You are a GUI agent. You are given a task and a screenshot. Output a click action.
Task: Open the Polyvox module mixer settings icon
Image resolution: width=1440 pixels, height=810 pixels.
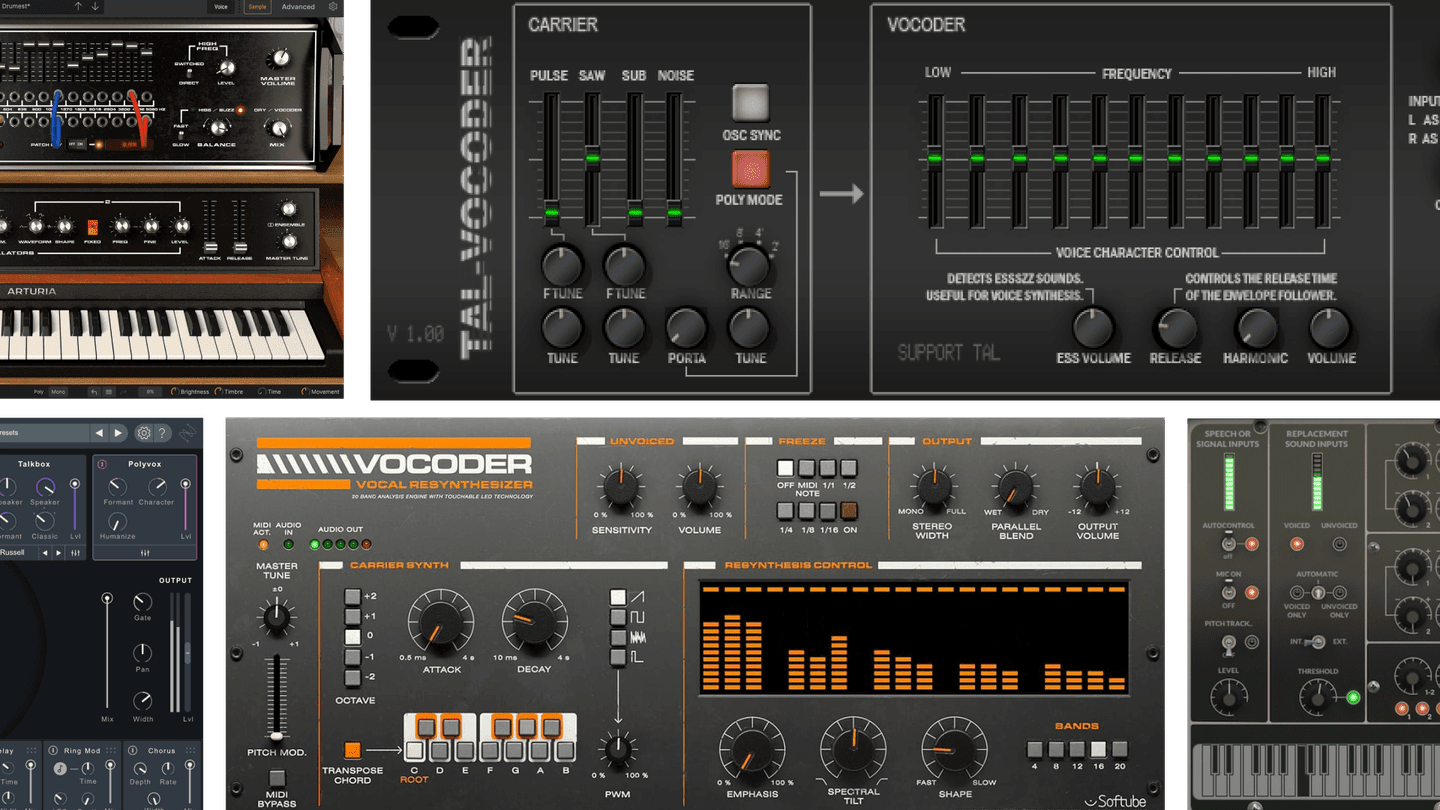pyautogui.click(x=146, y=552)
